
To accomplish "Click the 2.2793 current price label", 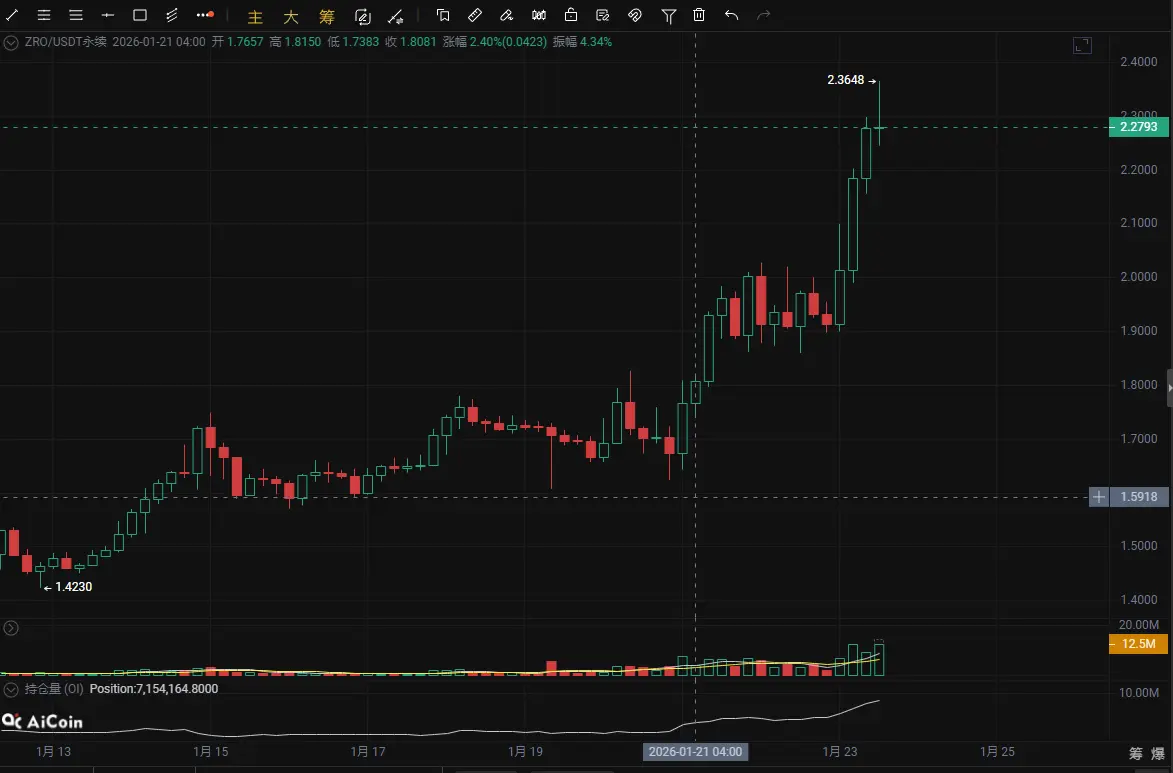I will pyautogui.click(x=1138, y=127).
